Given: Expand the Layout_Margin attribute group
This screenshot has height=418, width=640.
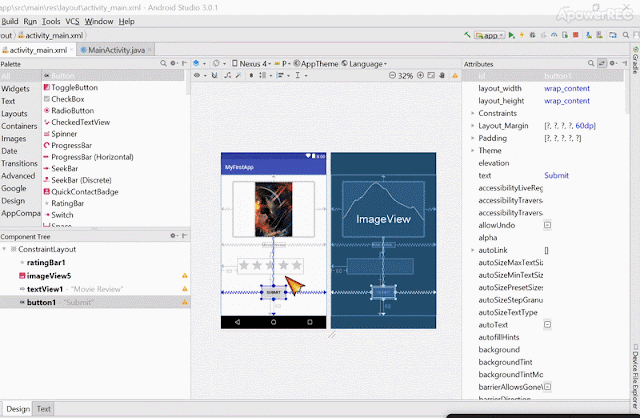Looking at the screenshot, I should (472, 126).
